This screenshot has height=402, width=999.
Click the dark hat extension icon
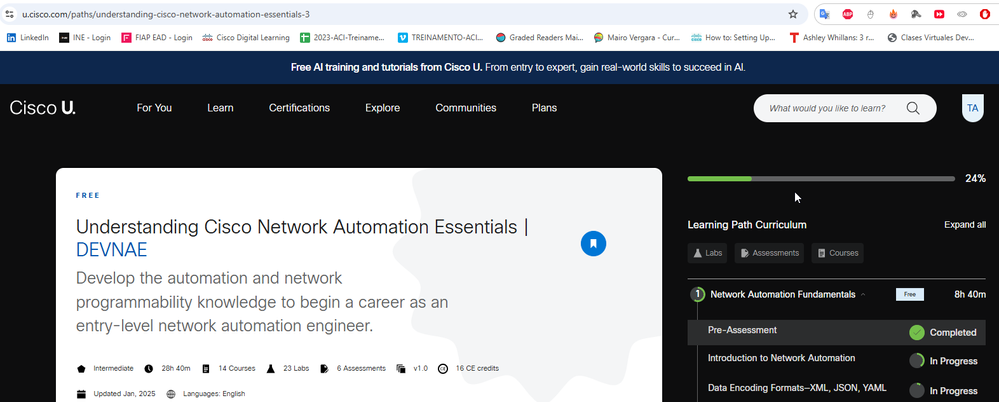[916, 14]
